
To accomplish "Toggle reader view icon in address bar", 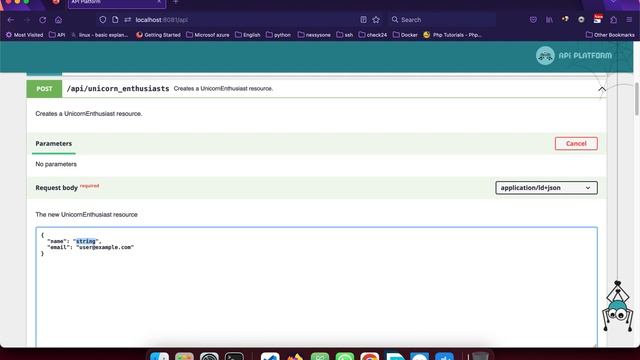I will 363,20.
